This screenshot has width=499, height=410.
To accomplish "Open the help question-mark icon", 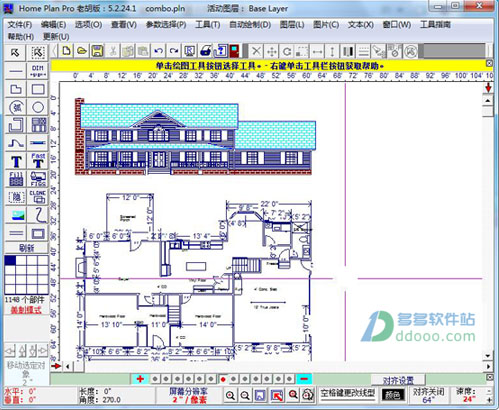I will pyautogui.click(x=220, y=51).
